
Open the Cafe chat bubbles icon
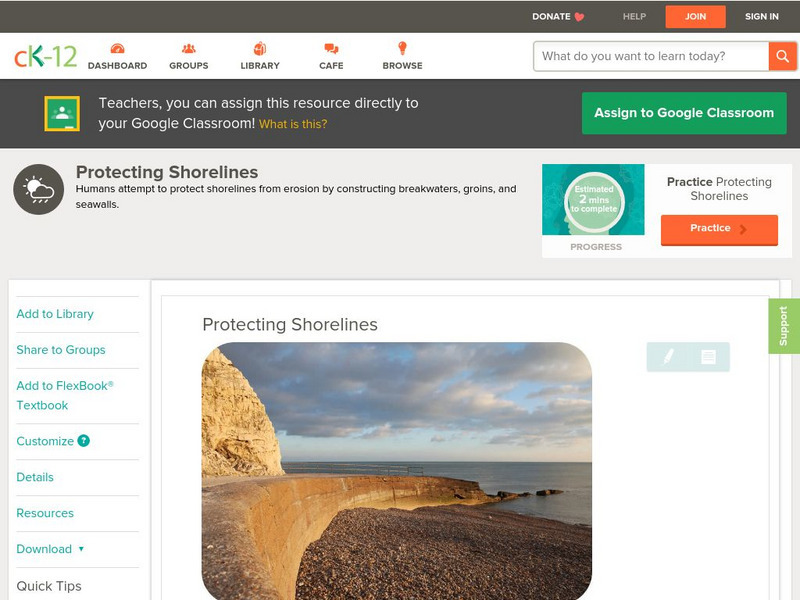331,48
